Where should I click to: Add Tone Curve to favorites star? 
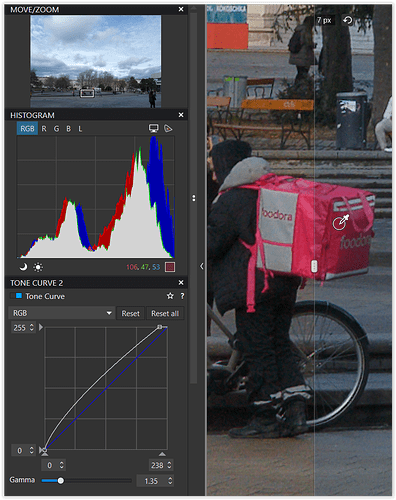click(170, 296)
